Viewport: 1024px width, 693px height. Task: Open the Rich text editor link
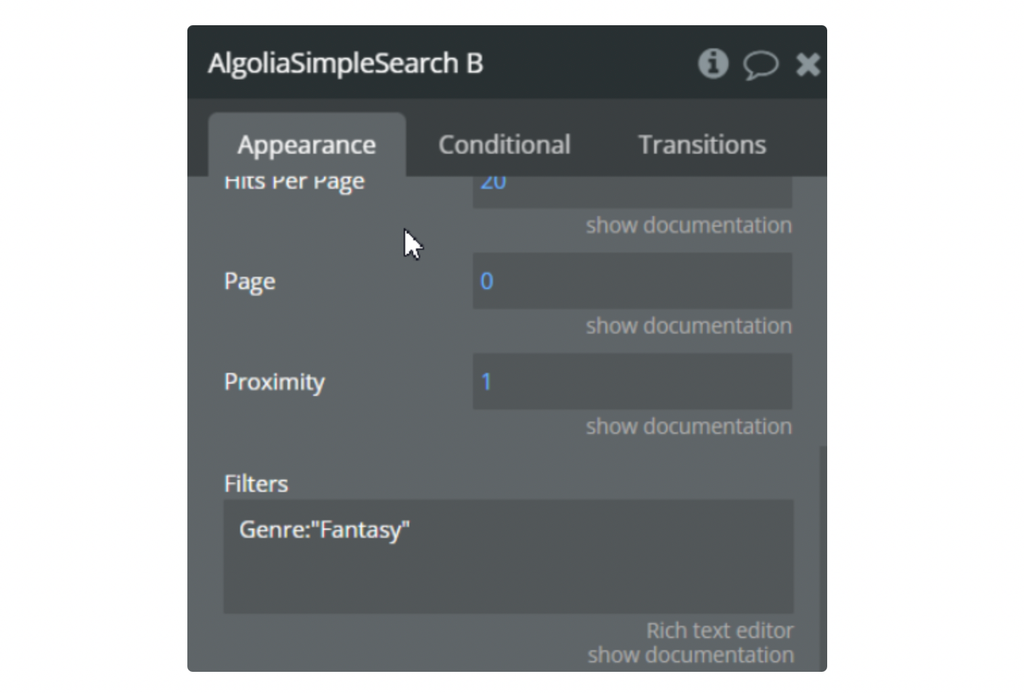click(x=719, y=631)
